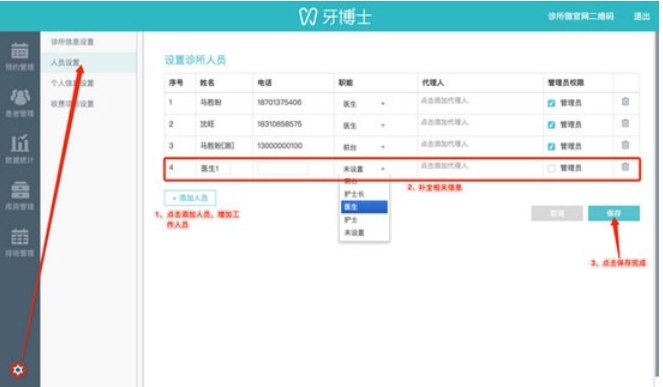Click 点击添加代理人 in row 3
The image size is (663, 387).
(444, 144)
